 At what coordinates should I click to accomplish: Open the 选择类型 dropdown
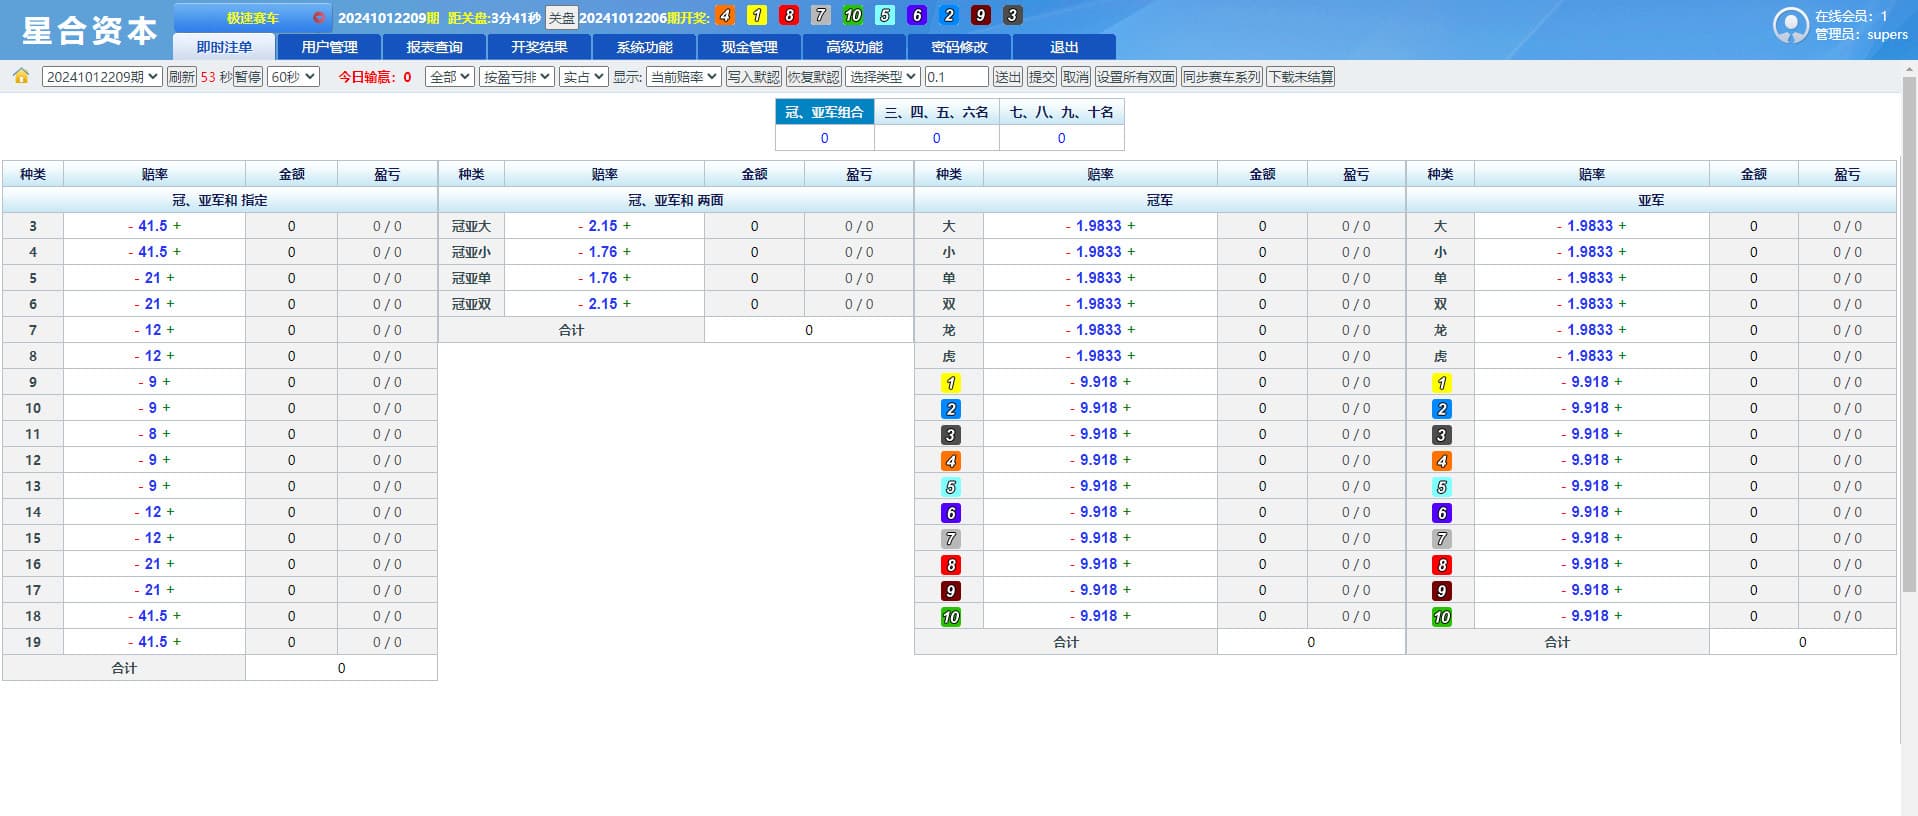[x=882, y=77]
